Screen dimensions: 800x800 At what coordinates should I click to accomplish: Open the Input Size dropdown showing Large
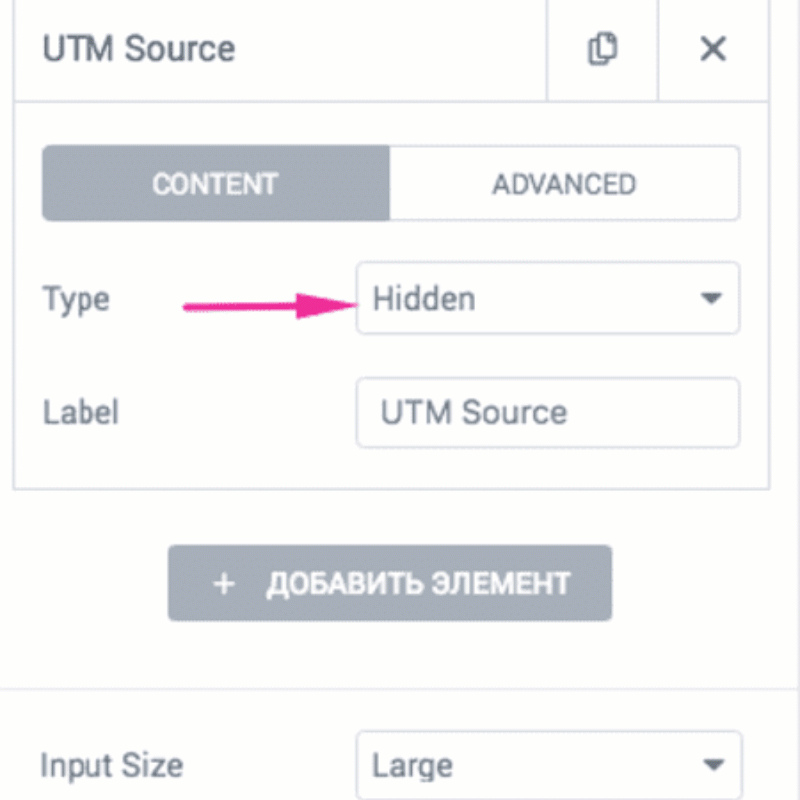[549, 764]
